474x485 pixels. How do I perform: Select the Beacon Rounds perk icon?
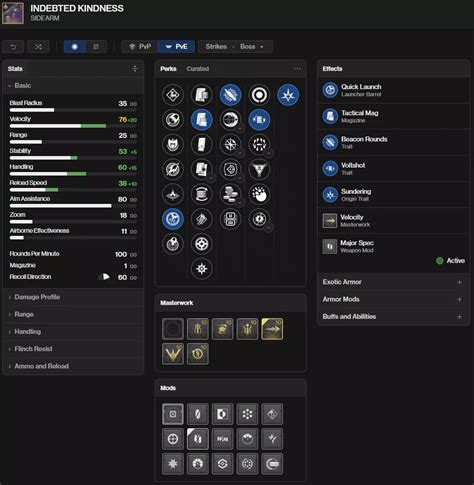click(230, 95)
